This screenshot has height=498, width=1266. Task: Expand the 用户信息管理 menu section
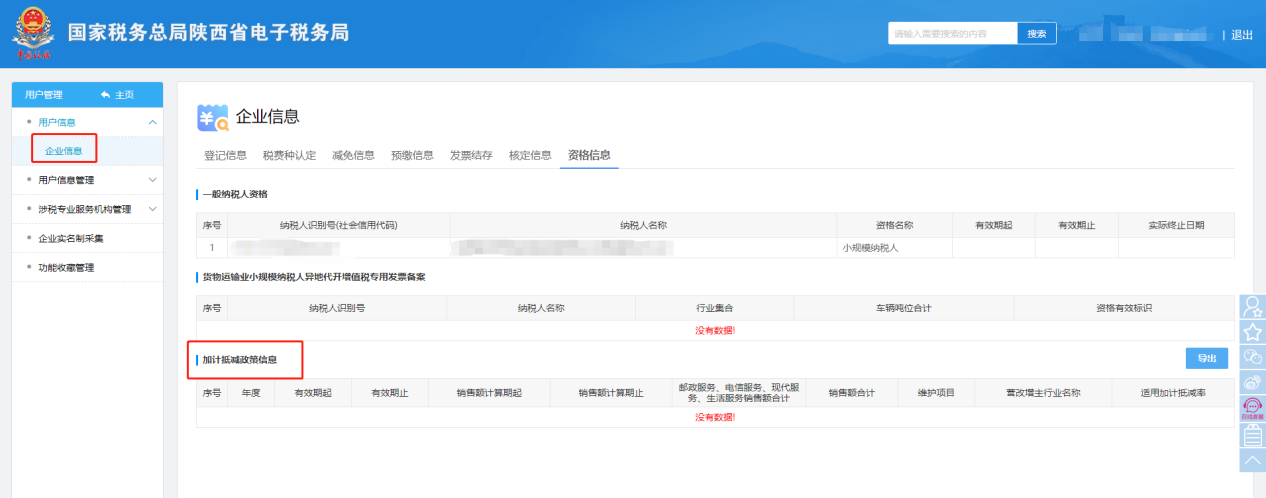(x=152, y=180)
